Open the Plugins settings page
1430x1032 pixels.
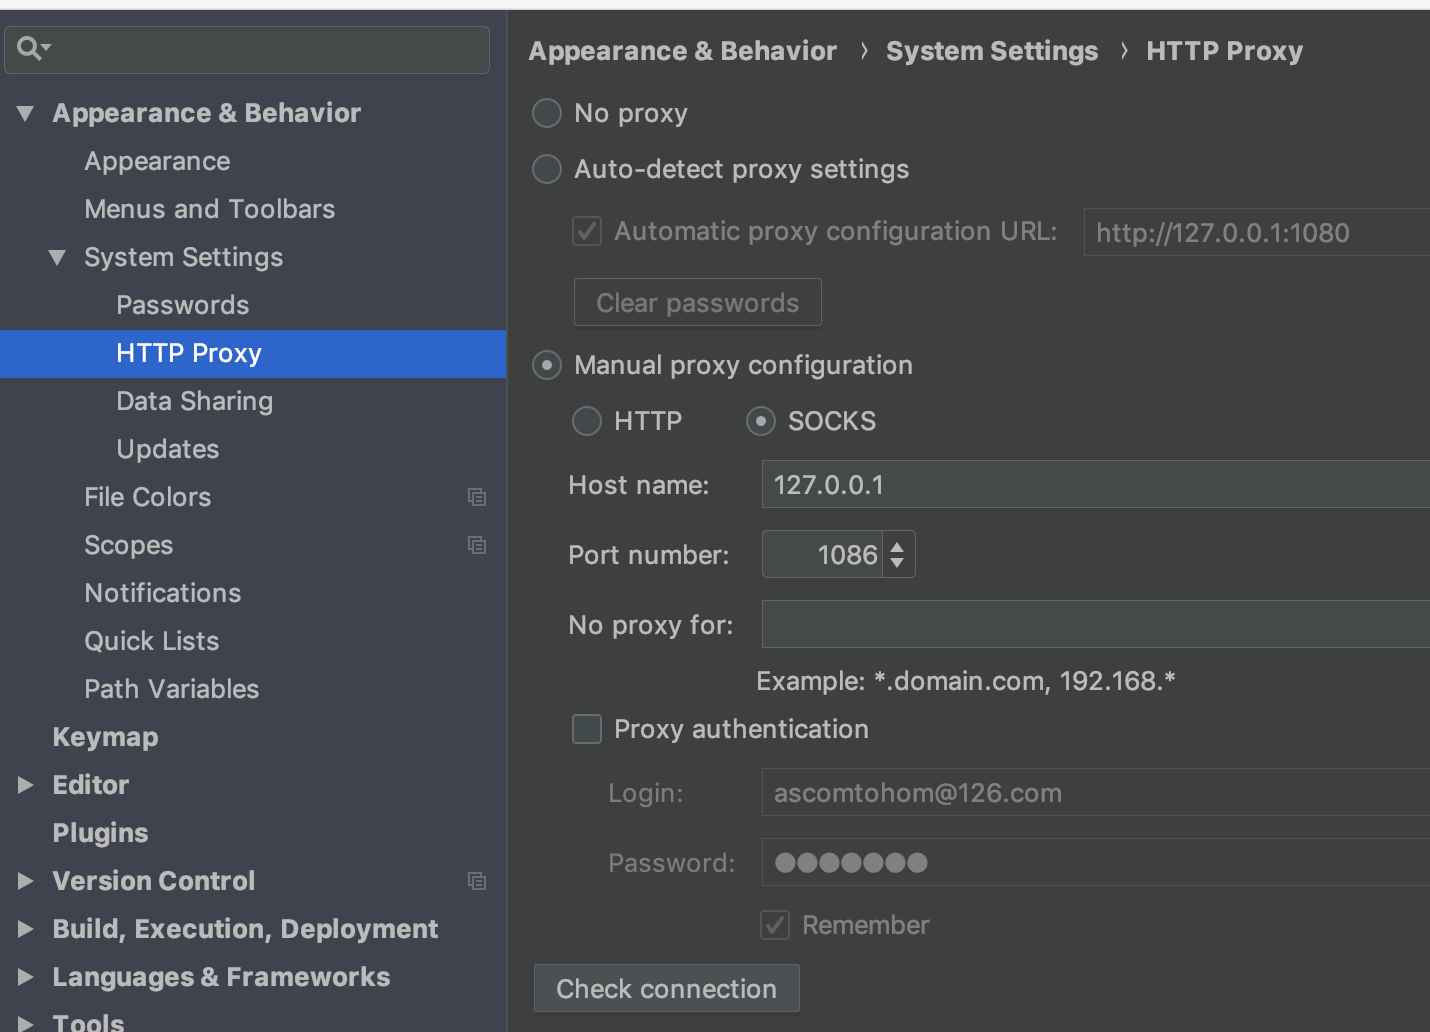[100, 833]
